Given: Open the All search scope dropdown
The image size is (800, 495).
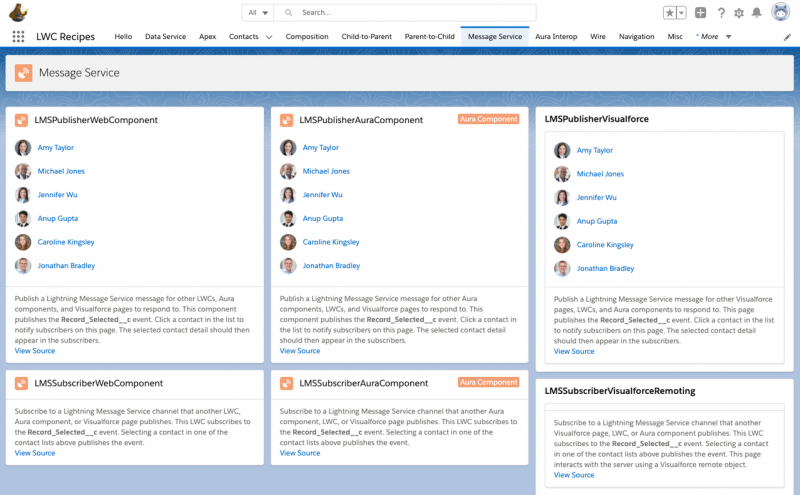Looking at the screenshot, I should tap(258, 12).
